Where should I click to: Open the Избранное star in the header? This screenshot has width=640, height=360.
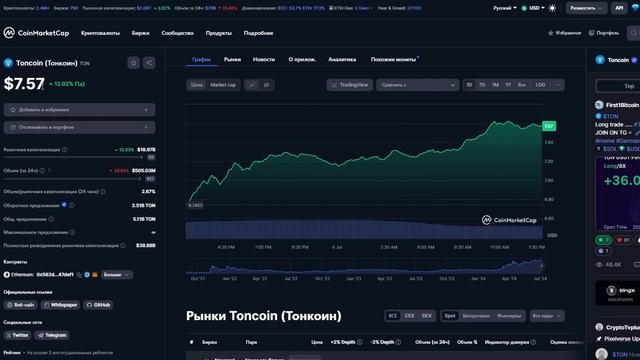pyautogui.click(x=564, y=33)
